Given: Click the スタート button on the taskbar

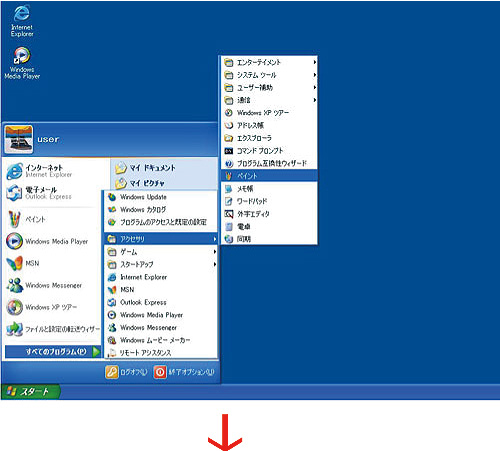Looking at the screenshot, I should pos(30,392).
